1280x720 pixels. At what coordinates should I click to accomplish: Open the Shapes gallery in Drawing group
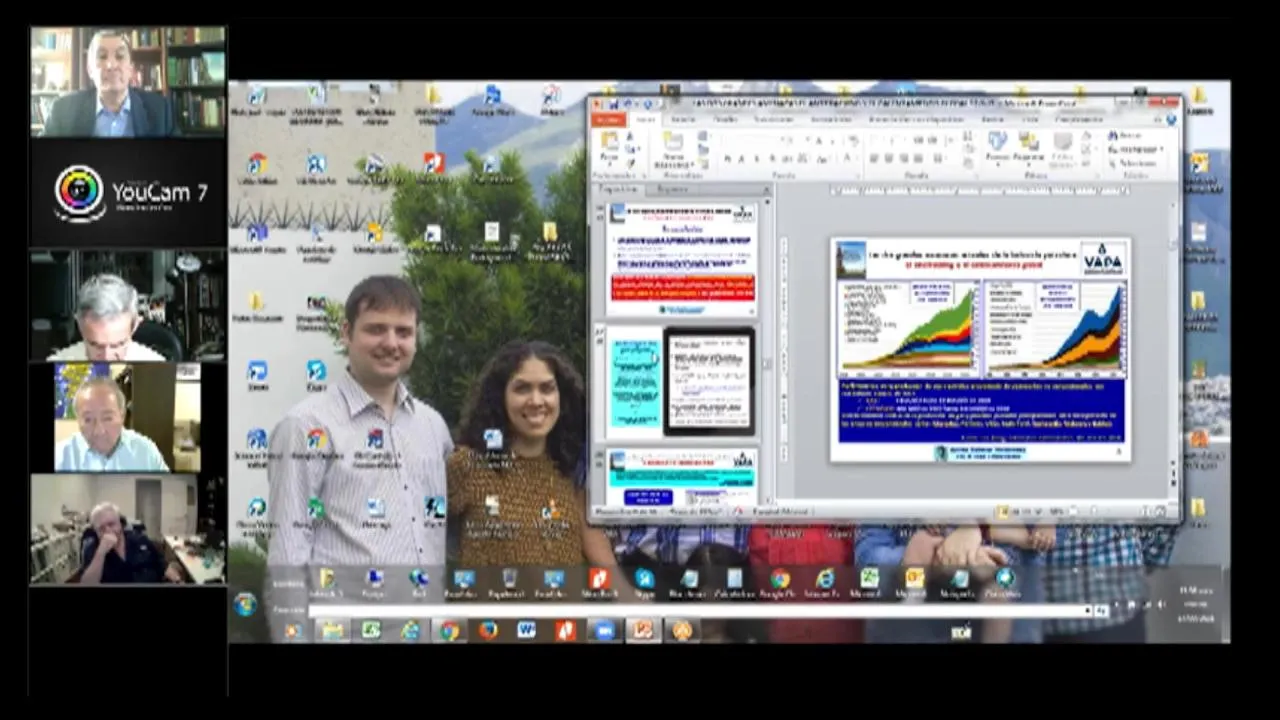997,148
